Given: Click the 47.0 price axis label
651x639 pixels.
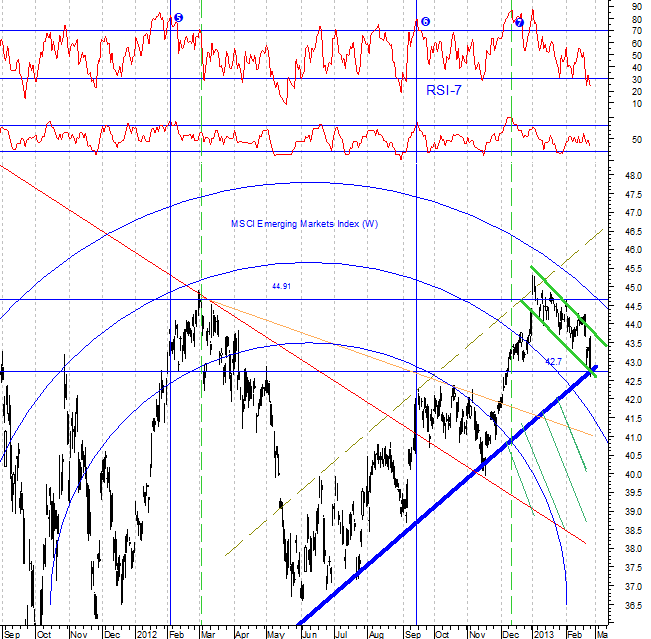Looking at the screenshot, I should coord(633,213).
